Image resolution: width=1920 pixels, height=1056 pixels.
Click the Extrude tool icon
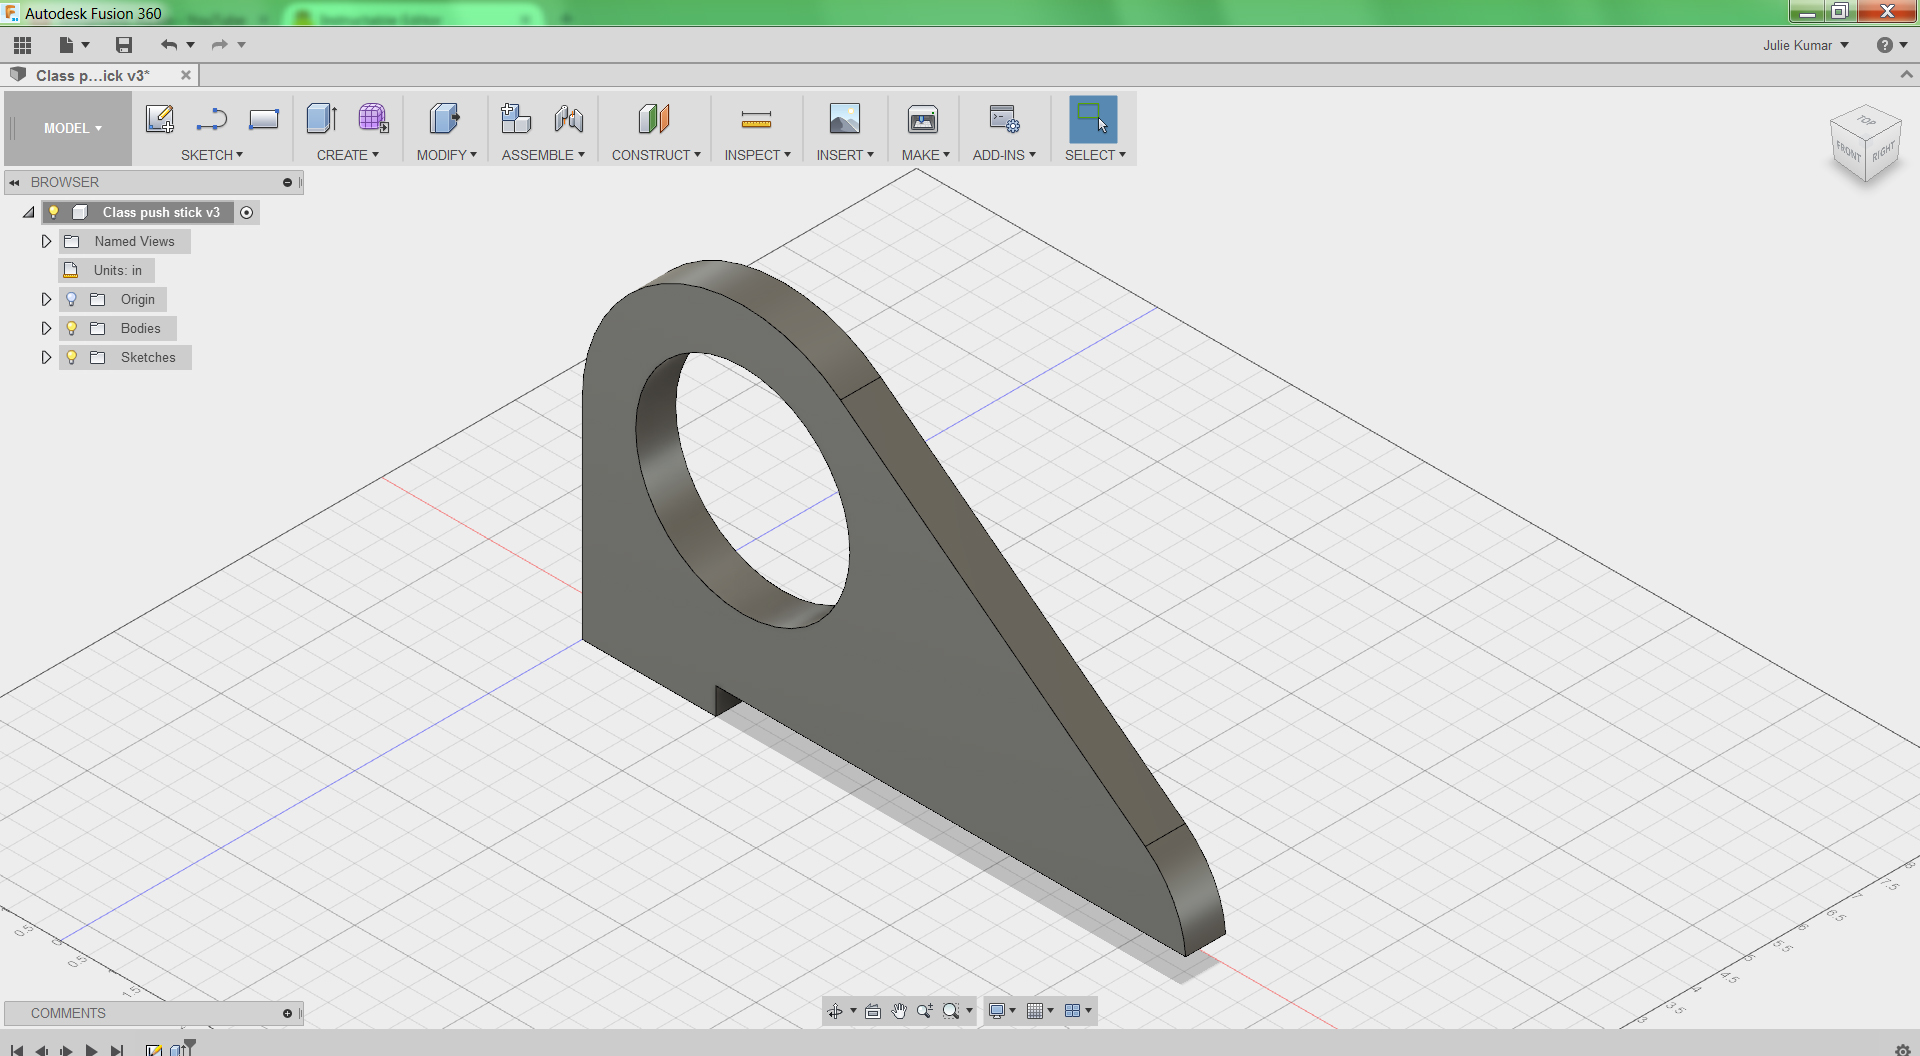(322, 119)
